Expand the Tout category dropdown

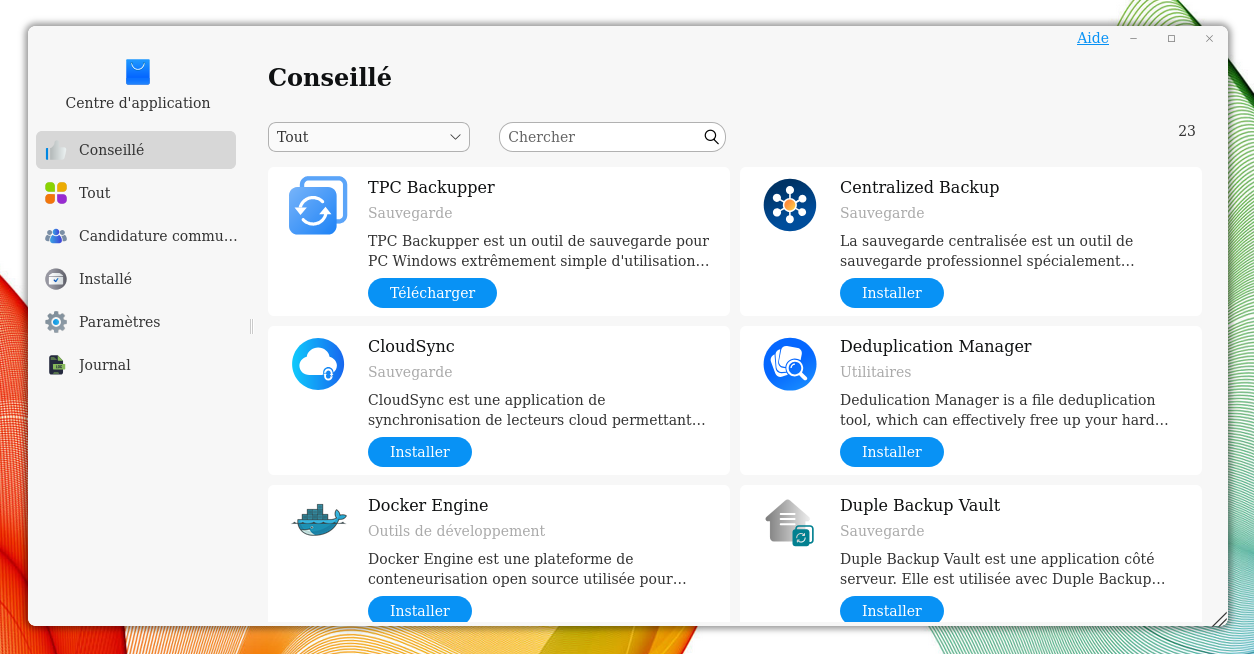[369, 137]
